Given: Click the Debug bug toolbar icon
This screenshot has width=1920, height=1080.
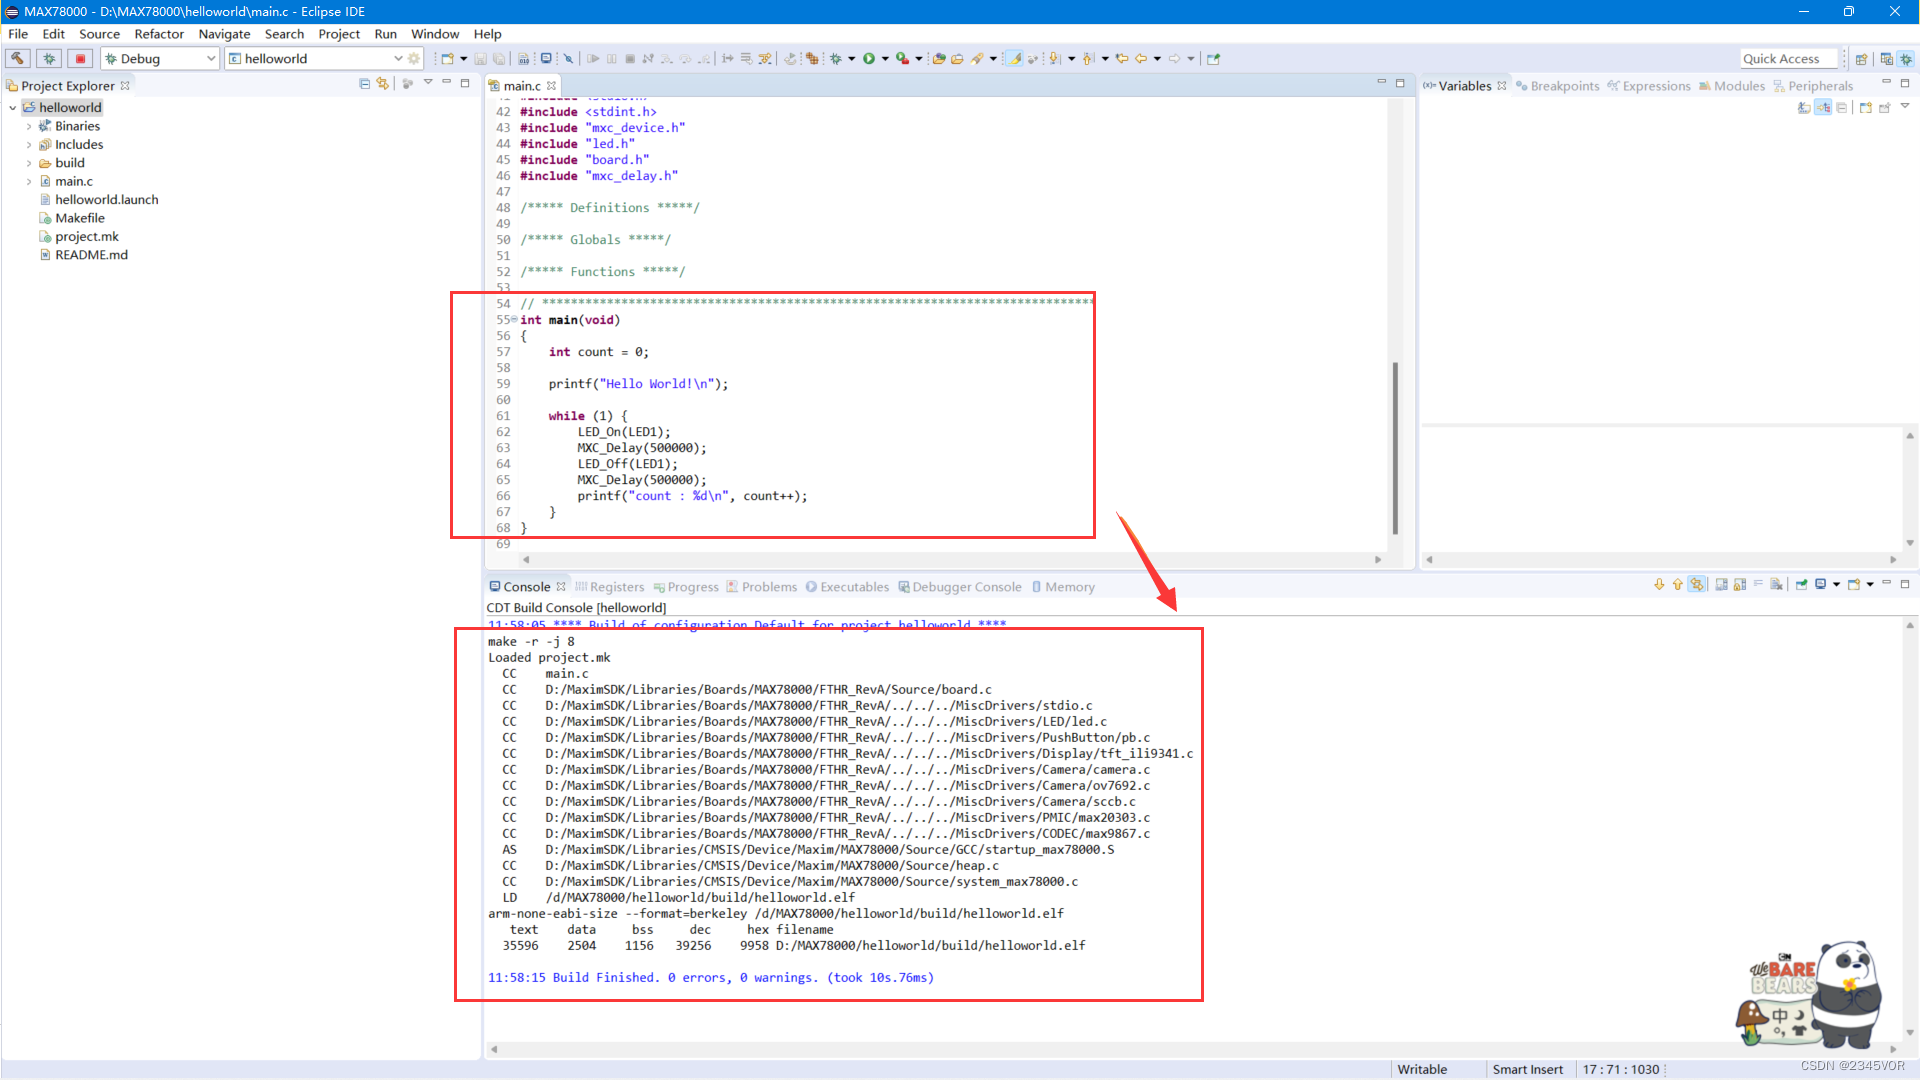Looking at the screenshot, I should [836, 59].
